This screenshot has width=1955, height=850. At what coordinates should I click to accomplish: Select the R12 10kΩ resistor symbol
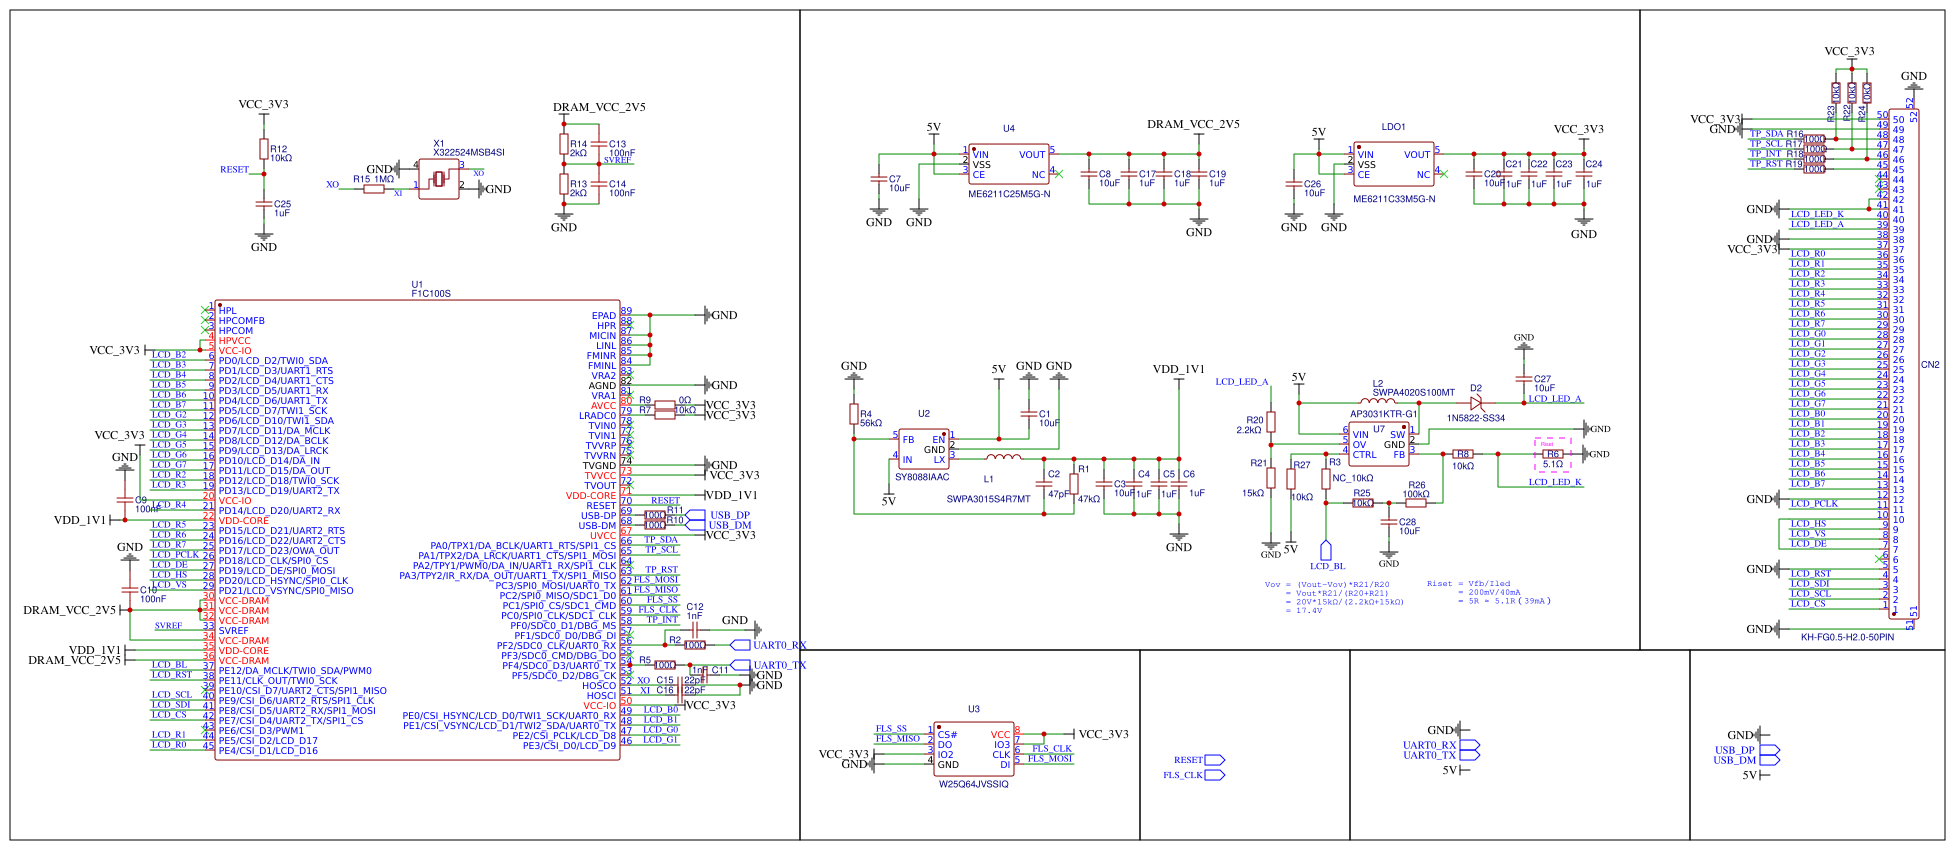point(264,150)
